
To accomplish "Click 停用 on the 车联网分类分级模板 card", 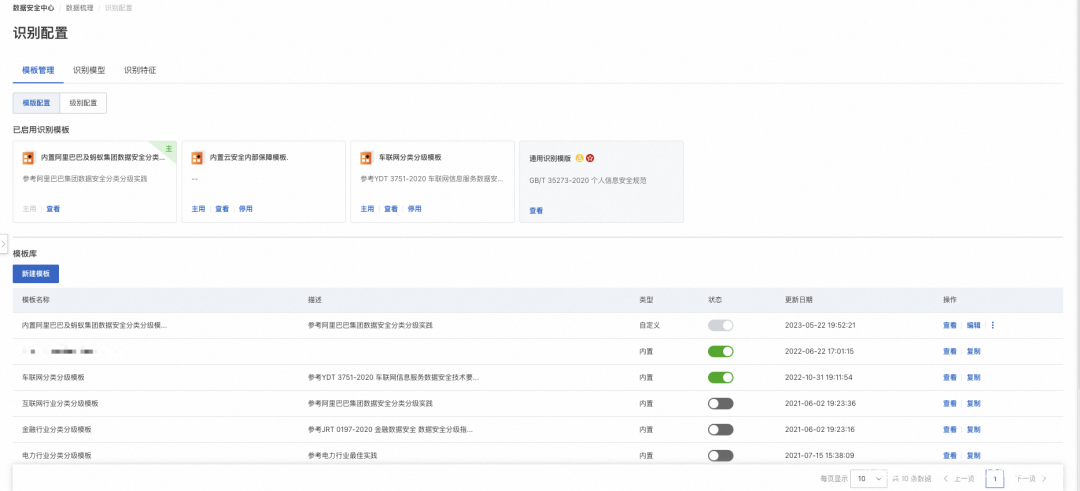I will (414, 209).
